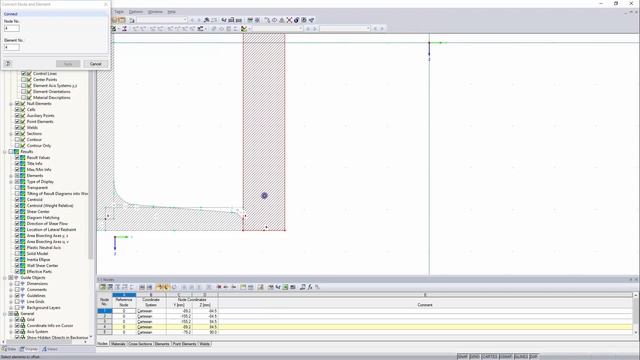This screenshot has width=640, height=360.
Task: Open the main toolbar combo box
Action: pyautogui.click(x=162, y=20)
